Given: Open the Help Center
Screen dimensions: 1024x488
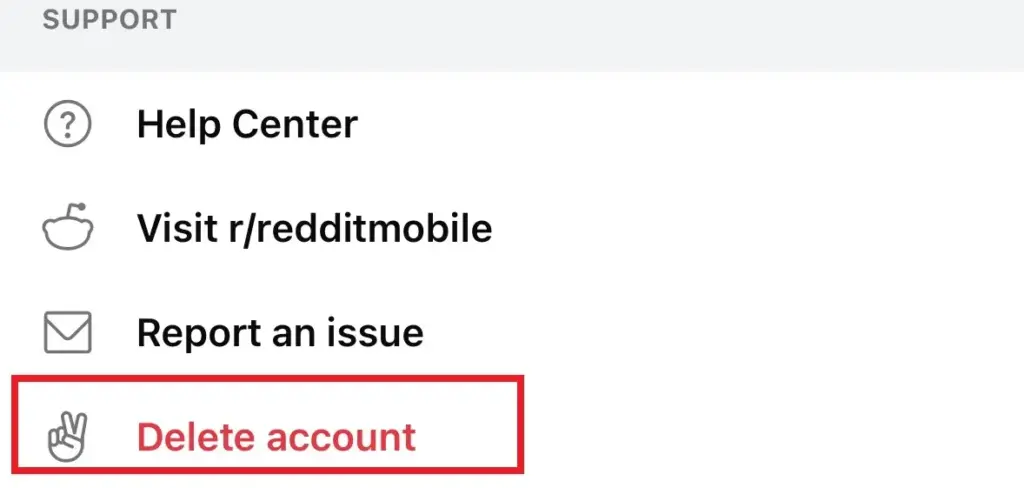Looking at the screenshot, I should click(247, 125).
